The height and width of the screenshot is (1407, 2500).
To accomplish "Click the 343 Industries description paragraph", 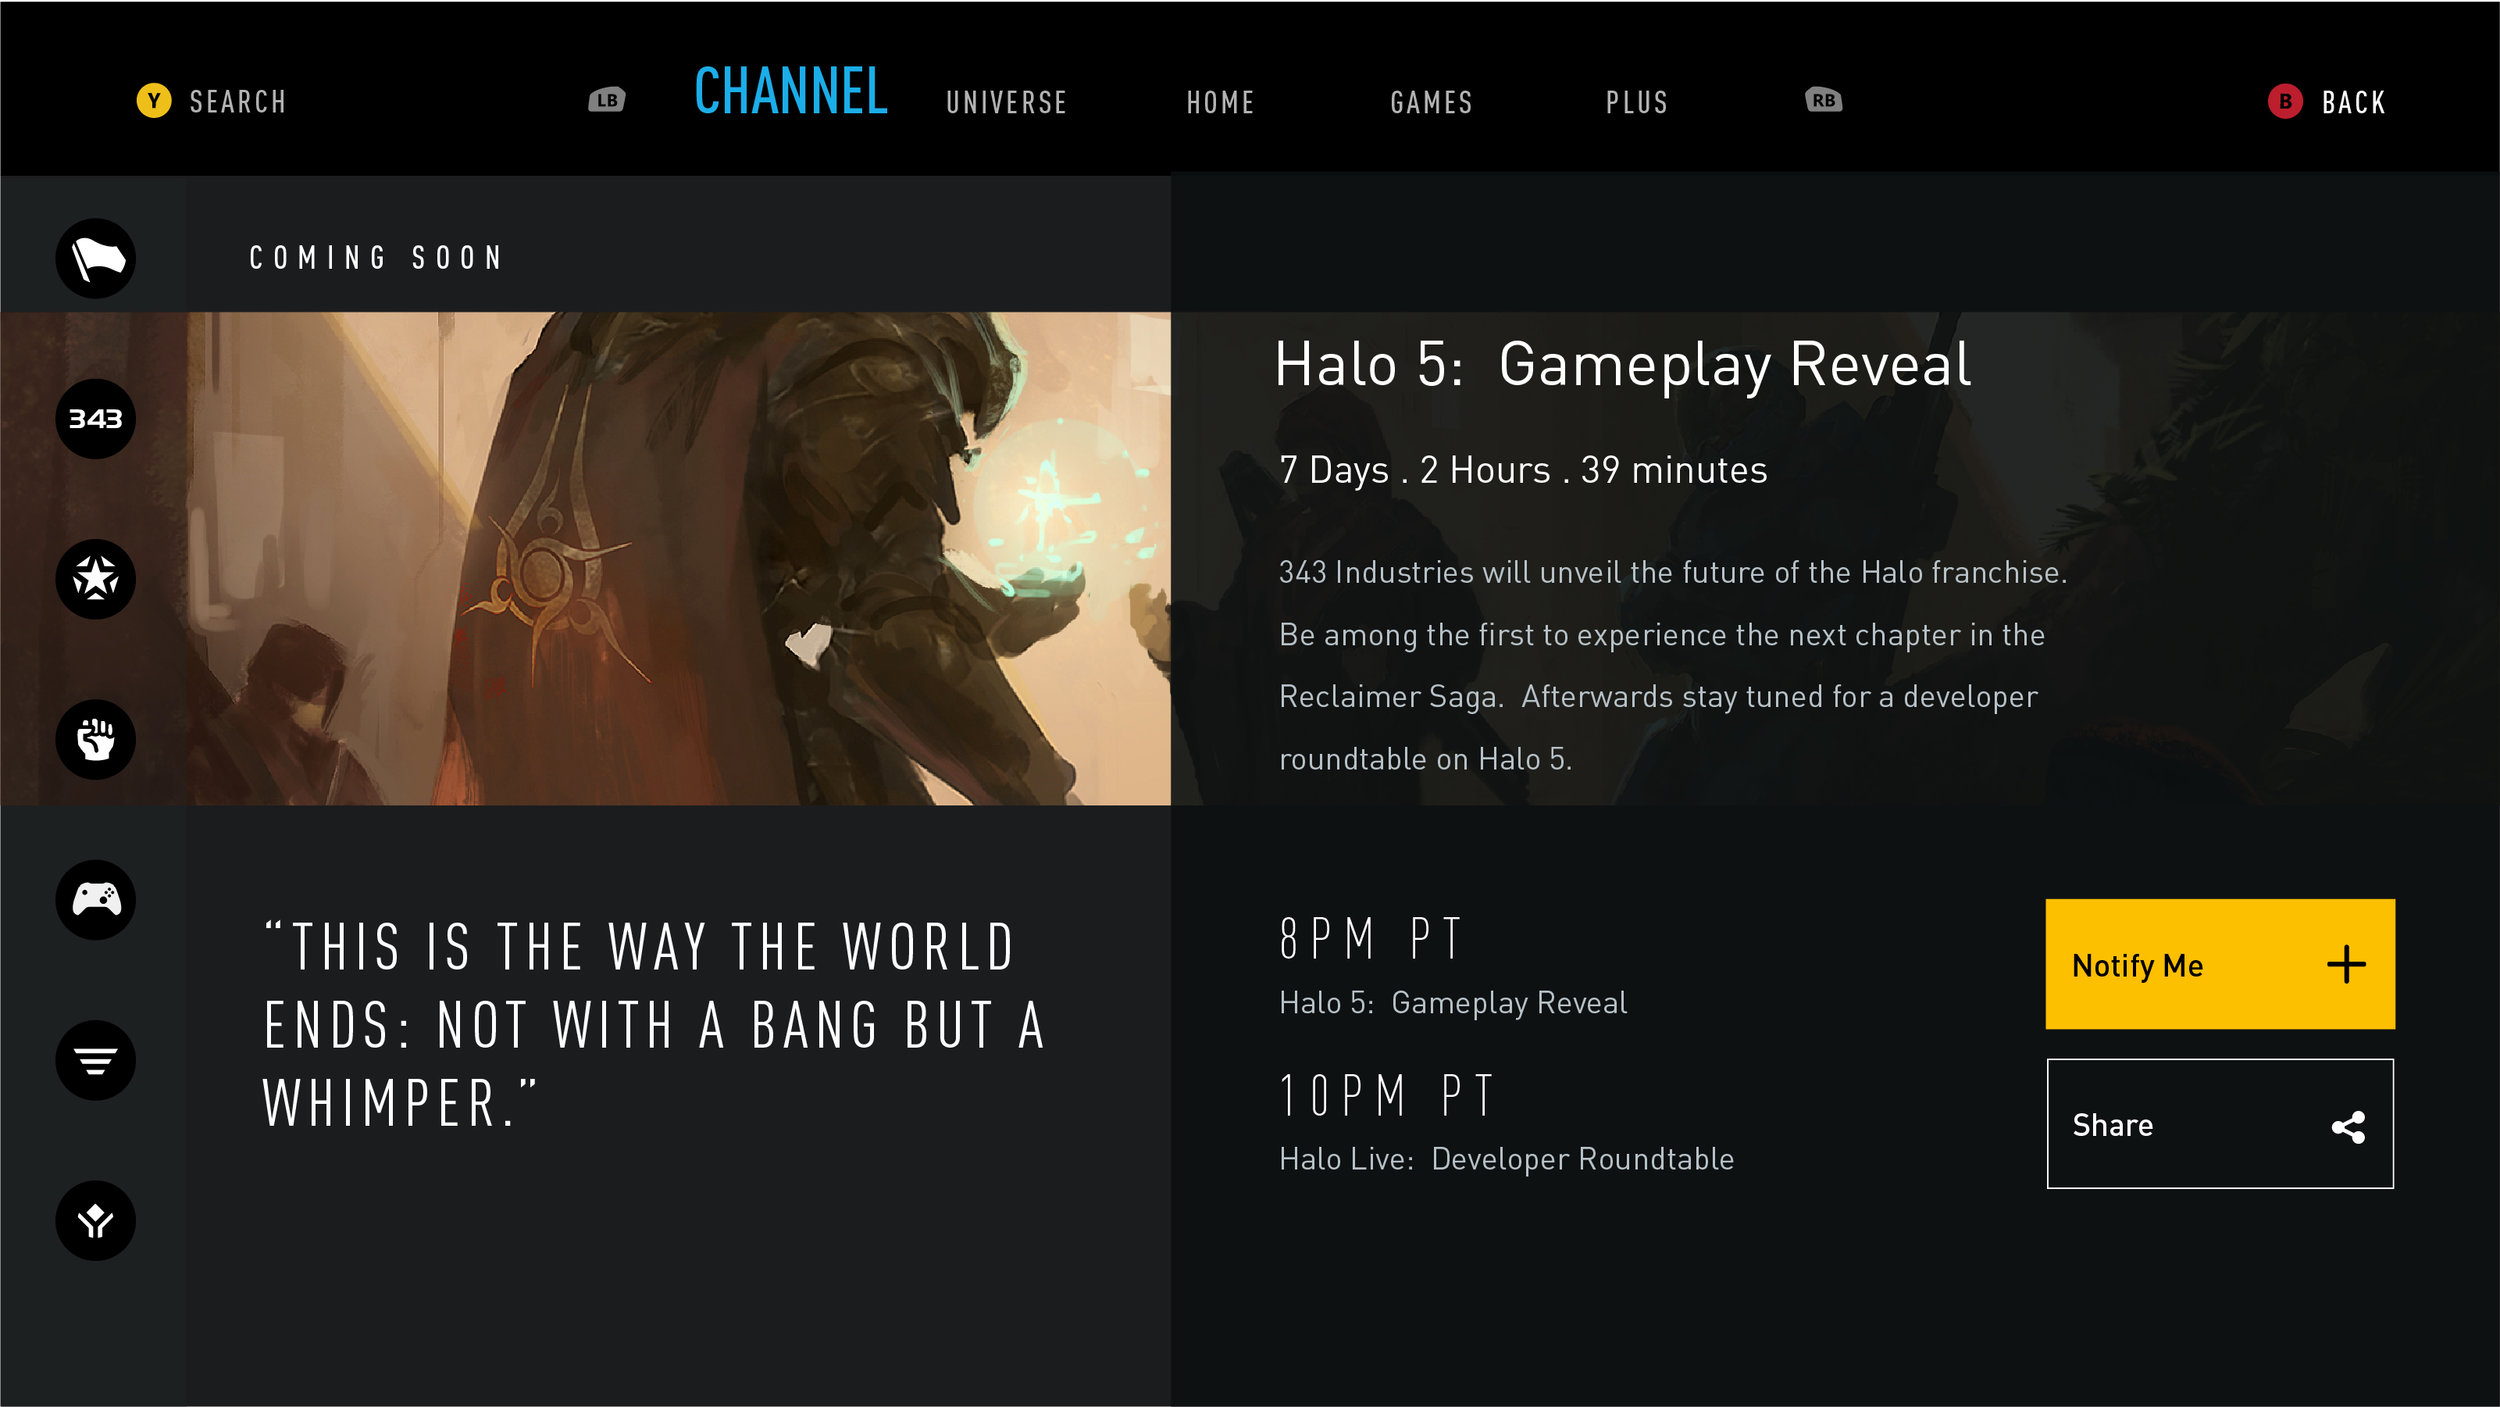I will [1673, 666].
